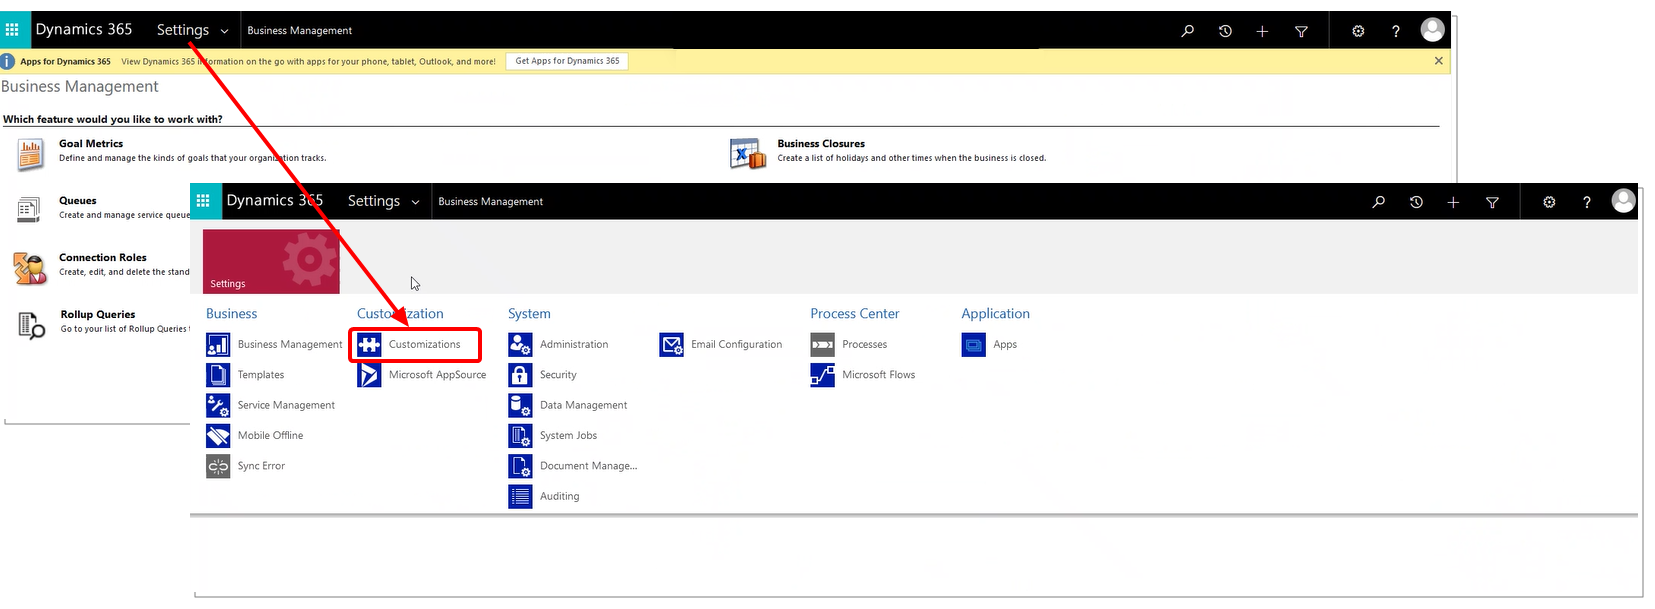
Task: Click the help question mark in back window
Action: coord(1396,31)
